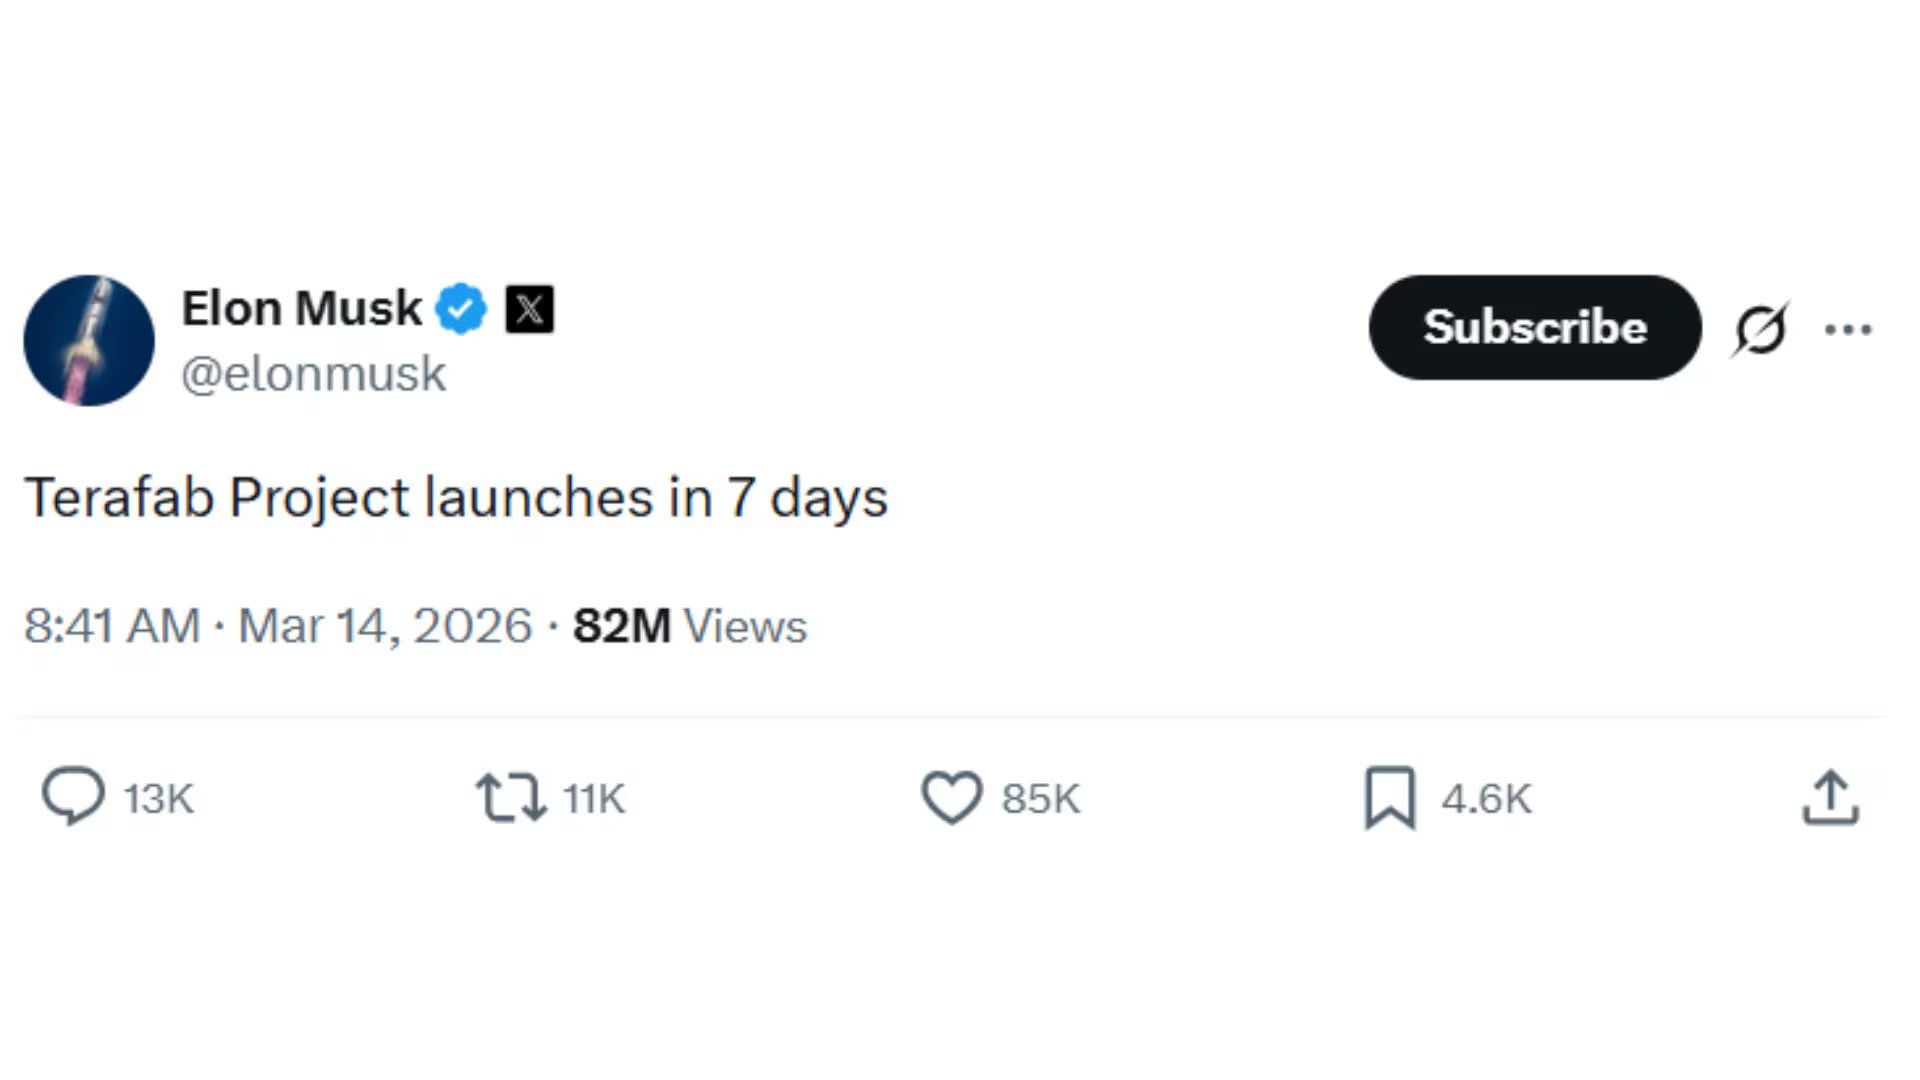
Task: Subscribe to Elon Musk
Action: 1534,328
